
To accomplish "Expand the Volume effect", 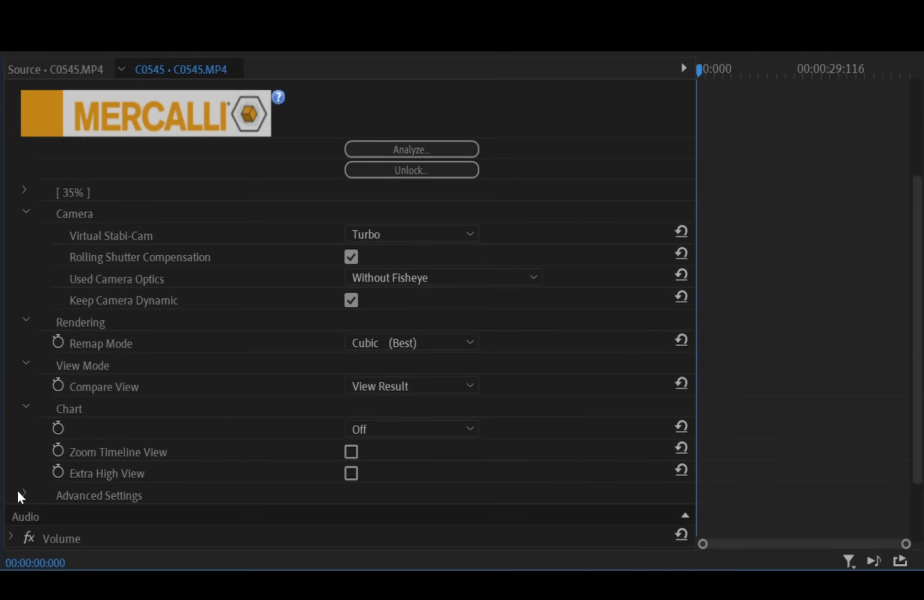I will pyautogui.click(x=11, y=536).
